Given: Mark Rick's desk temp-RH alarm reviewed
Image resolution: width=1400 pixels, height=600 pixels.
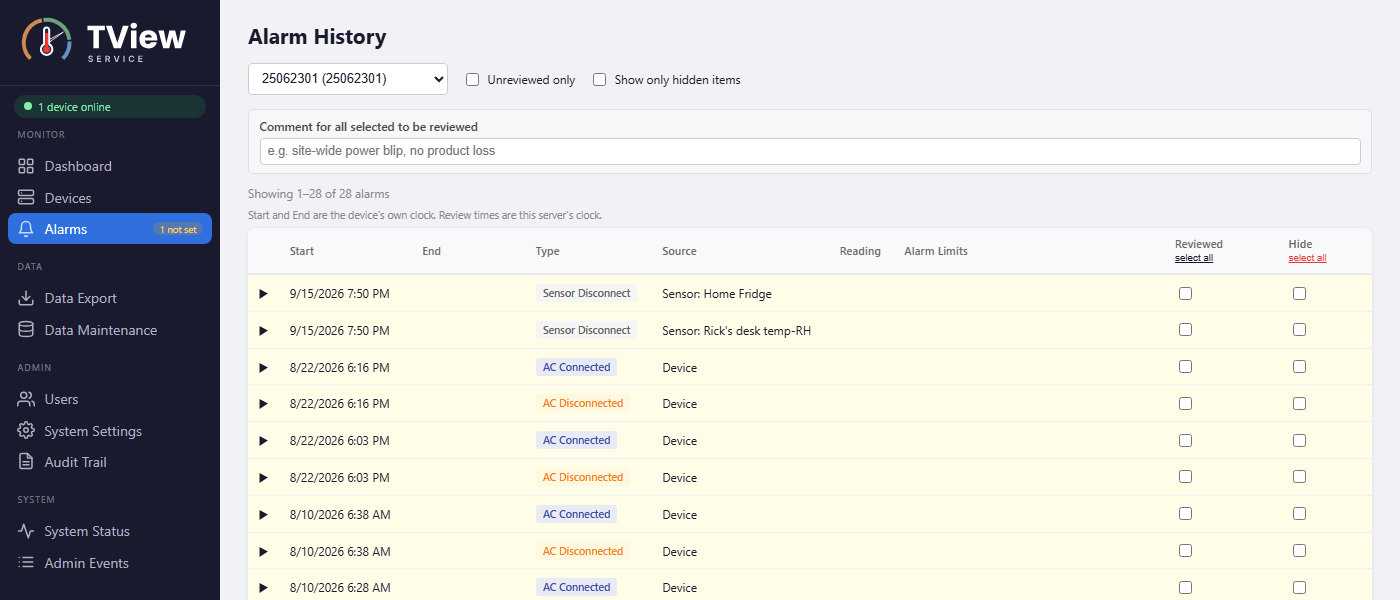Looking at the screenshot, I should pos(1185,330).
